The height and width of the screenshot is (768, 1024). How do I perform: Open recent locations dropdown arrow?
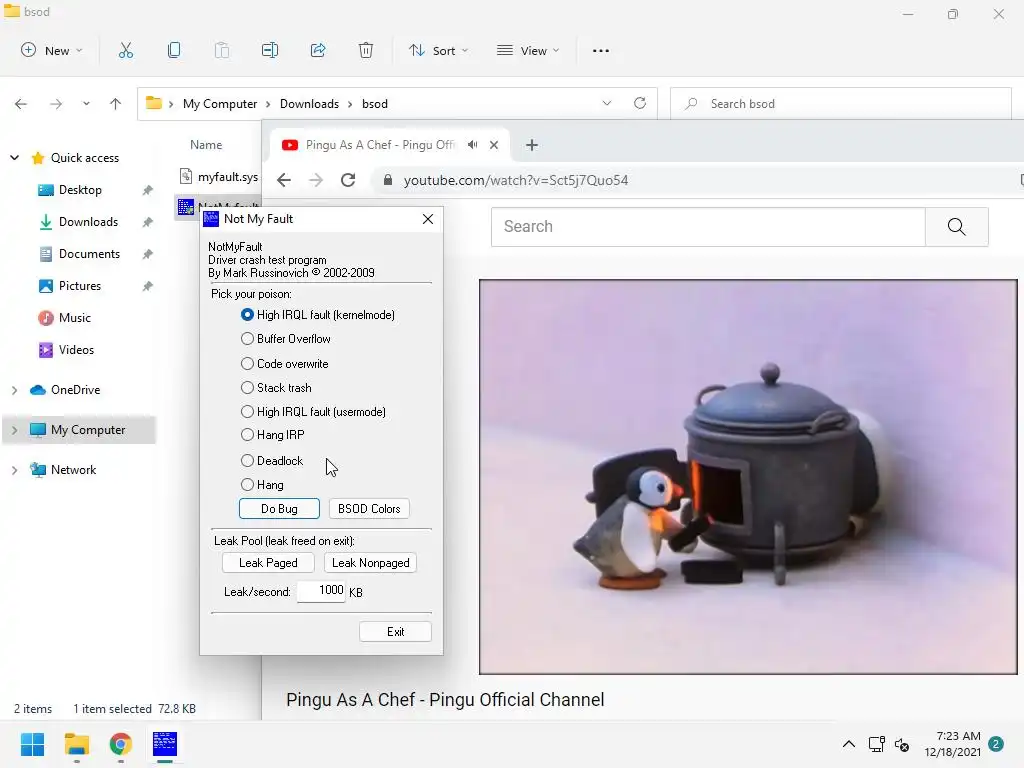click(86, 104)
